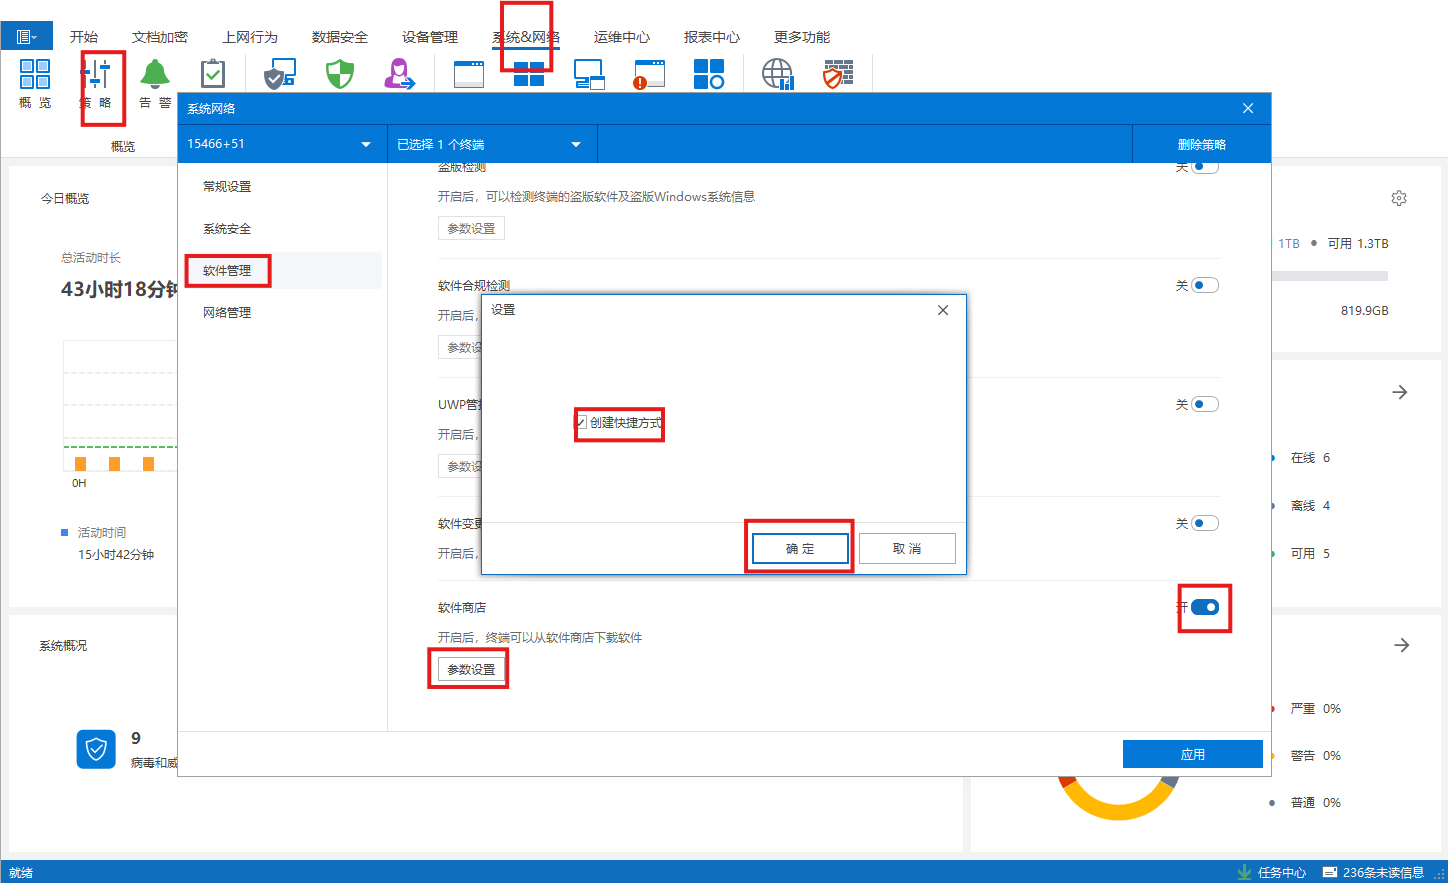Image resolution: width=1448 pixels, height=883 pixels.
Task: Open the application menu dropdown at top-left
Action: 26,37
